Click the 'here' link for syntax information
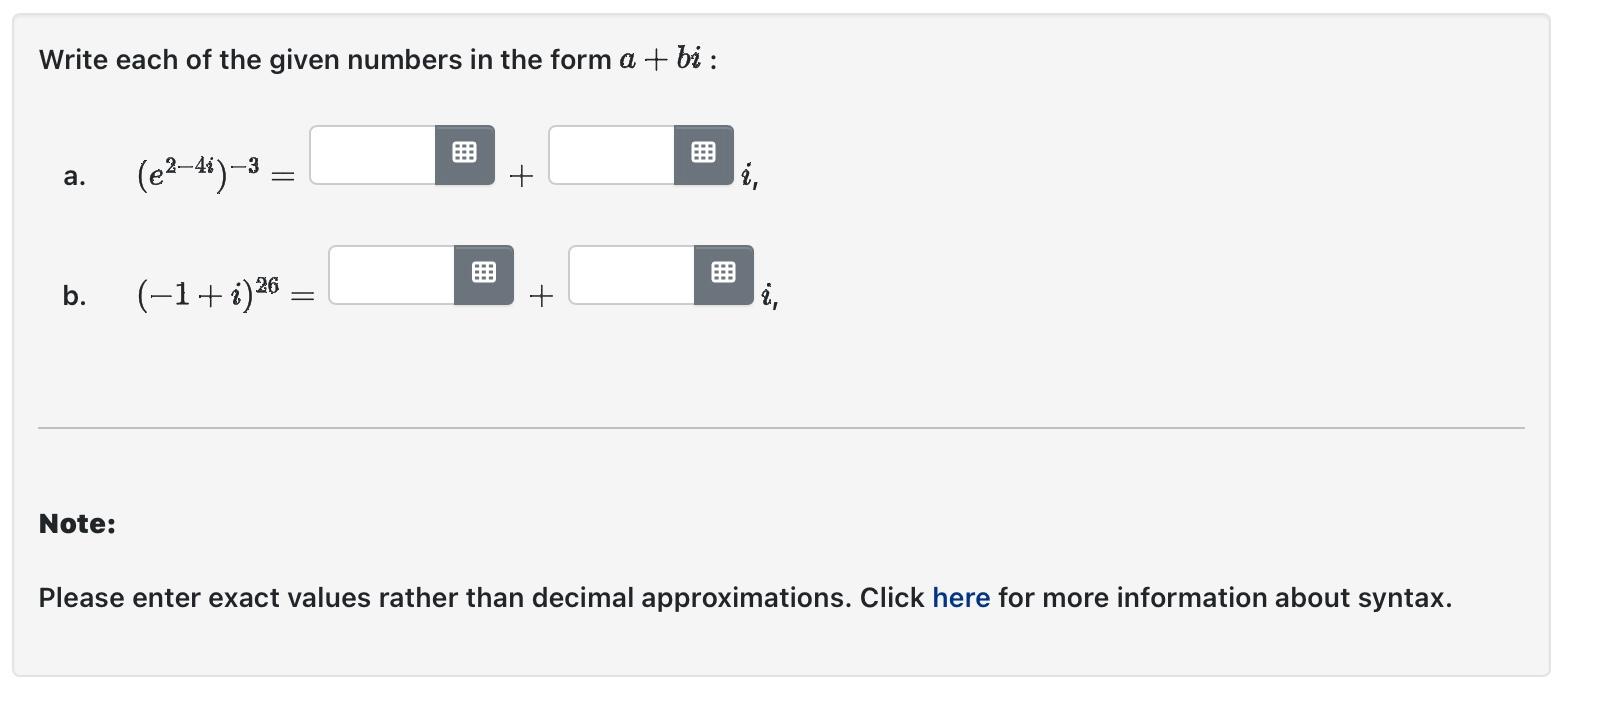1621x701 pixels. 960,597
